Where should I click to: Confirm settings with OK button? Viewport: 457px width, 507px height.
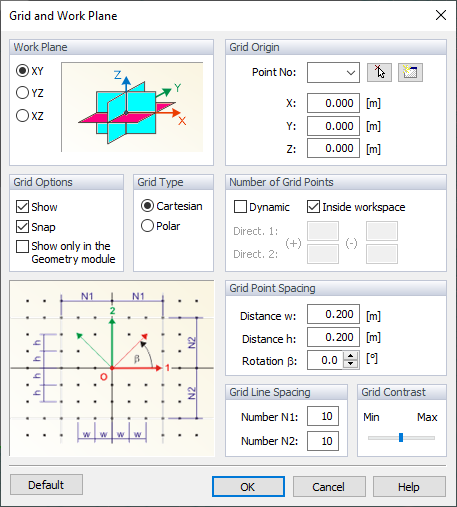pyautogui.click(x=248, y=487)
